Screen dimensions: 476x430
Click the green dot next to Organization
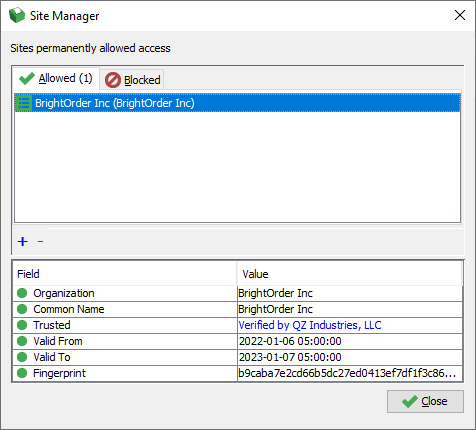click(22, 293)
